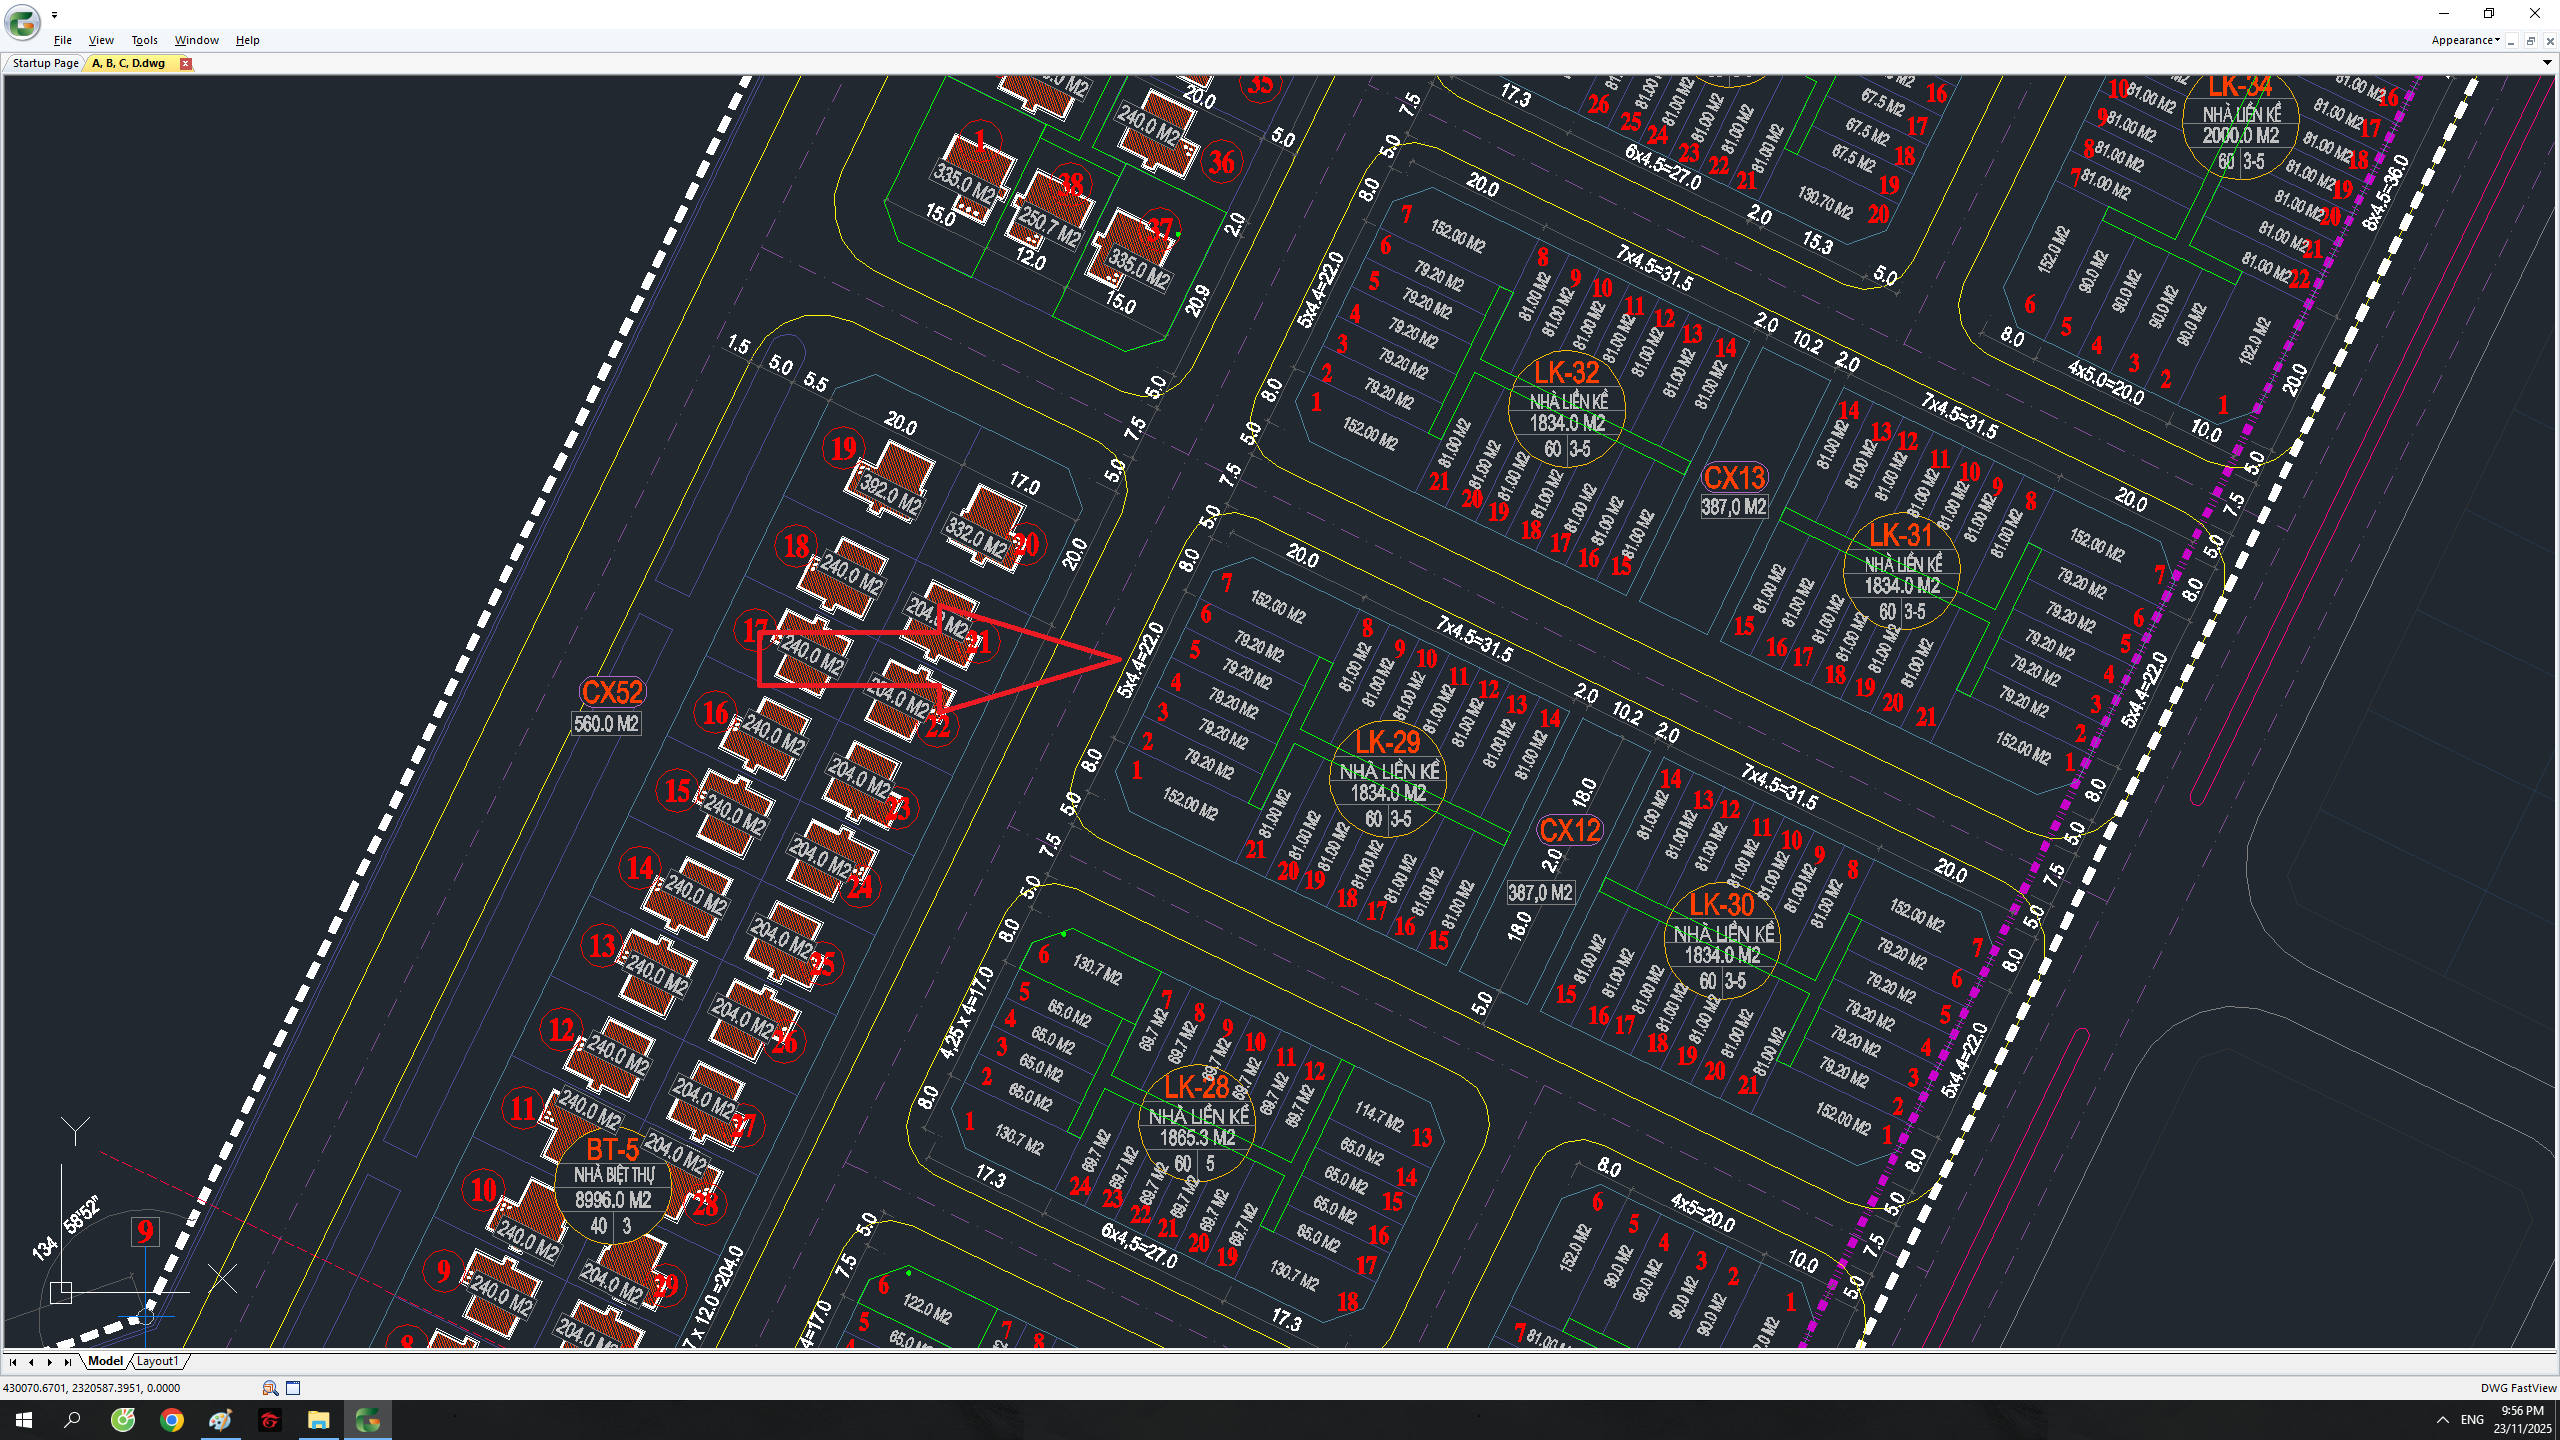Click the DWG FastView application logo button
The image size is (2560, 1440).
pos(22,21)
